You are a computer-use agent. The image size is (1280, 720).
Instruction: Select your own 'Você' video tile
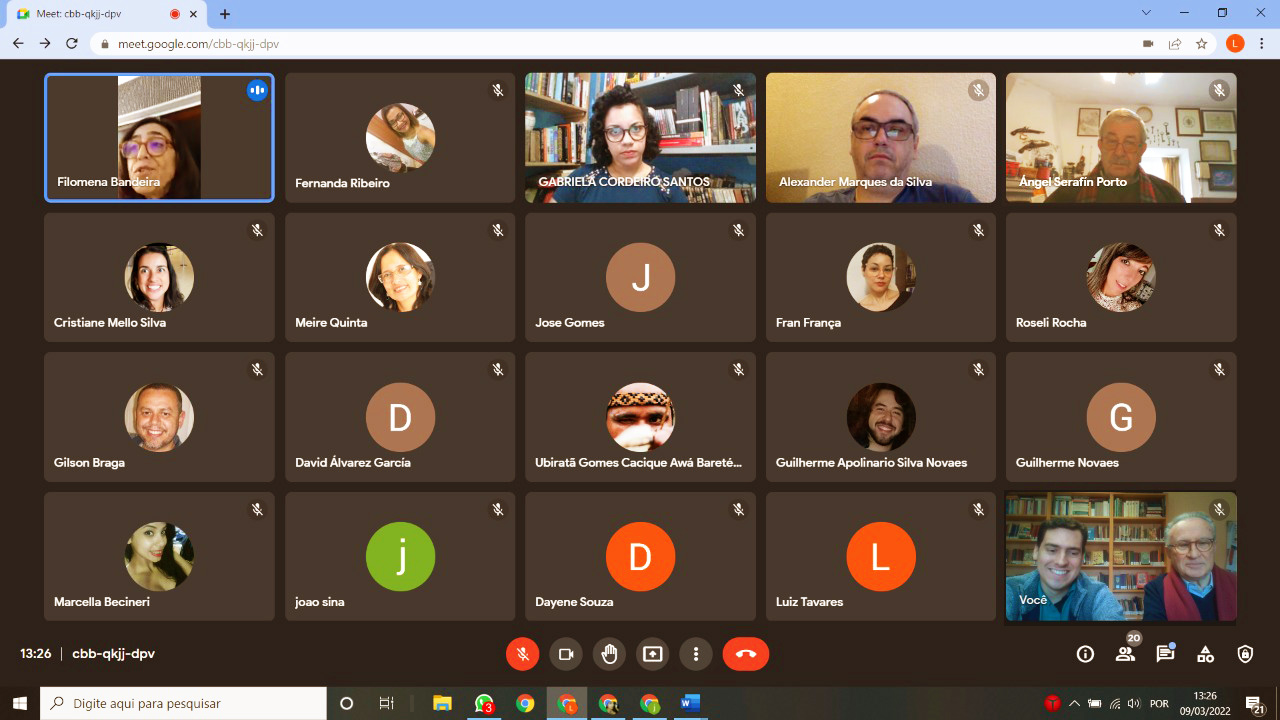click(1121, 556)
